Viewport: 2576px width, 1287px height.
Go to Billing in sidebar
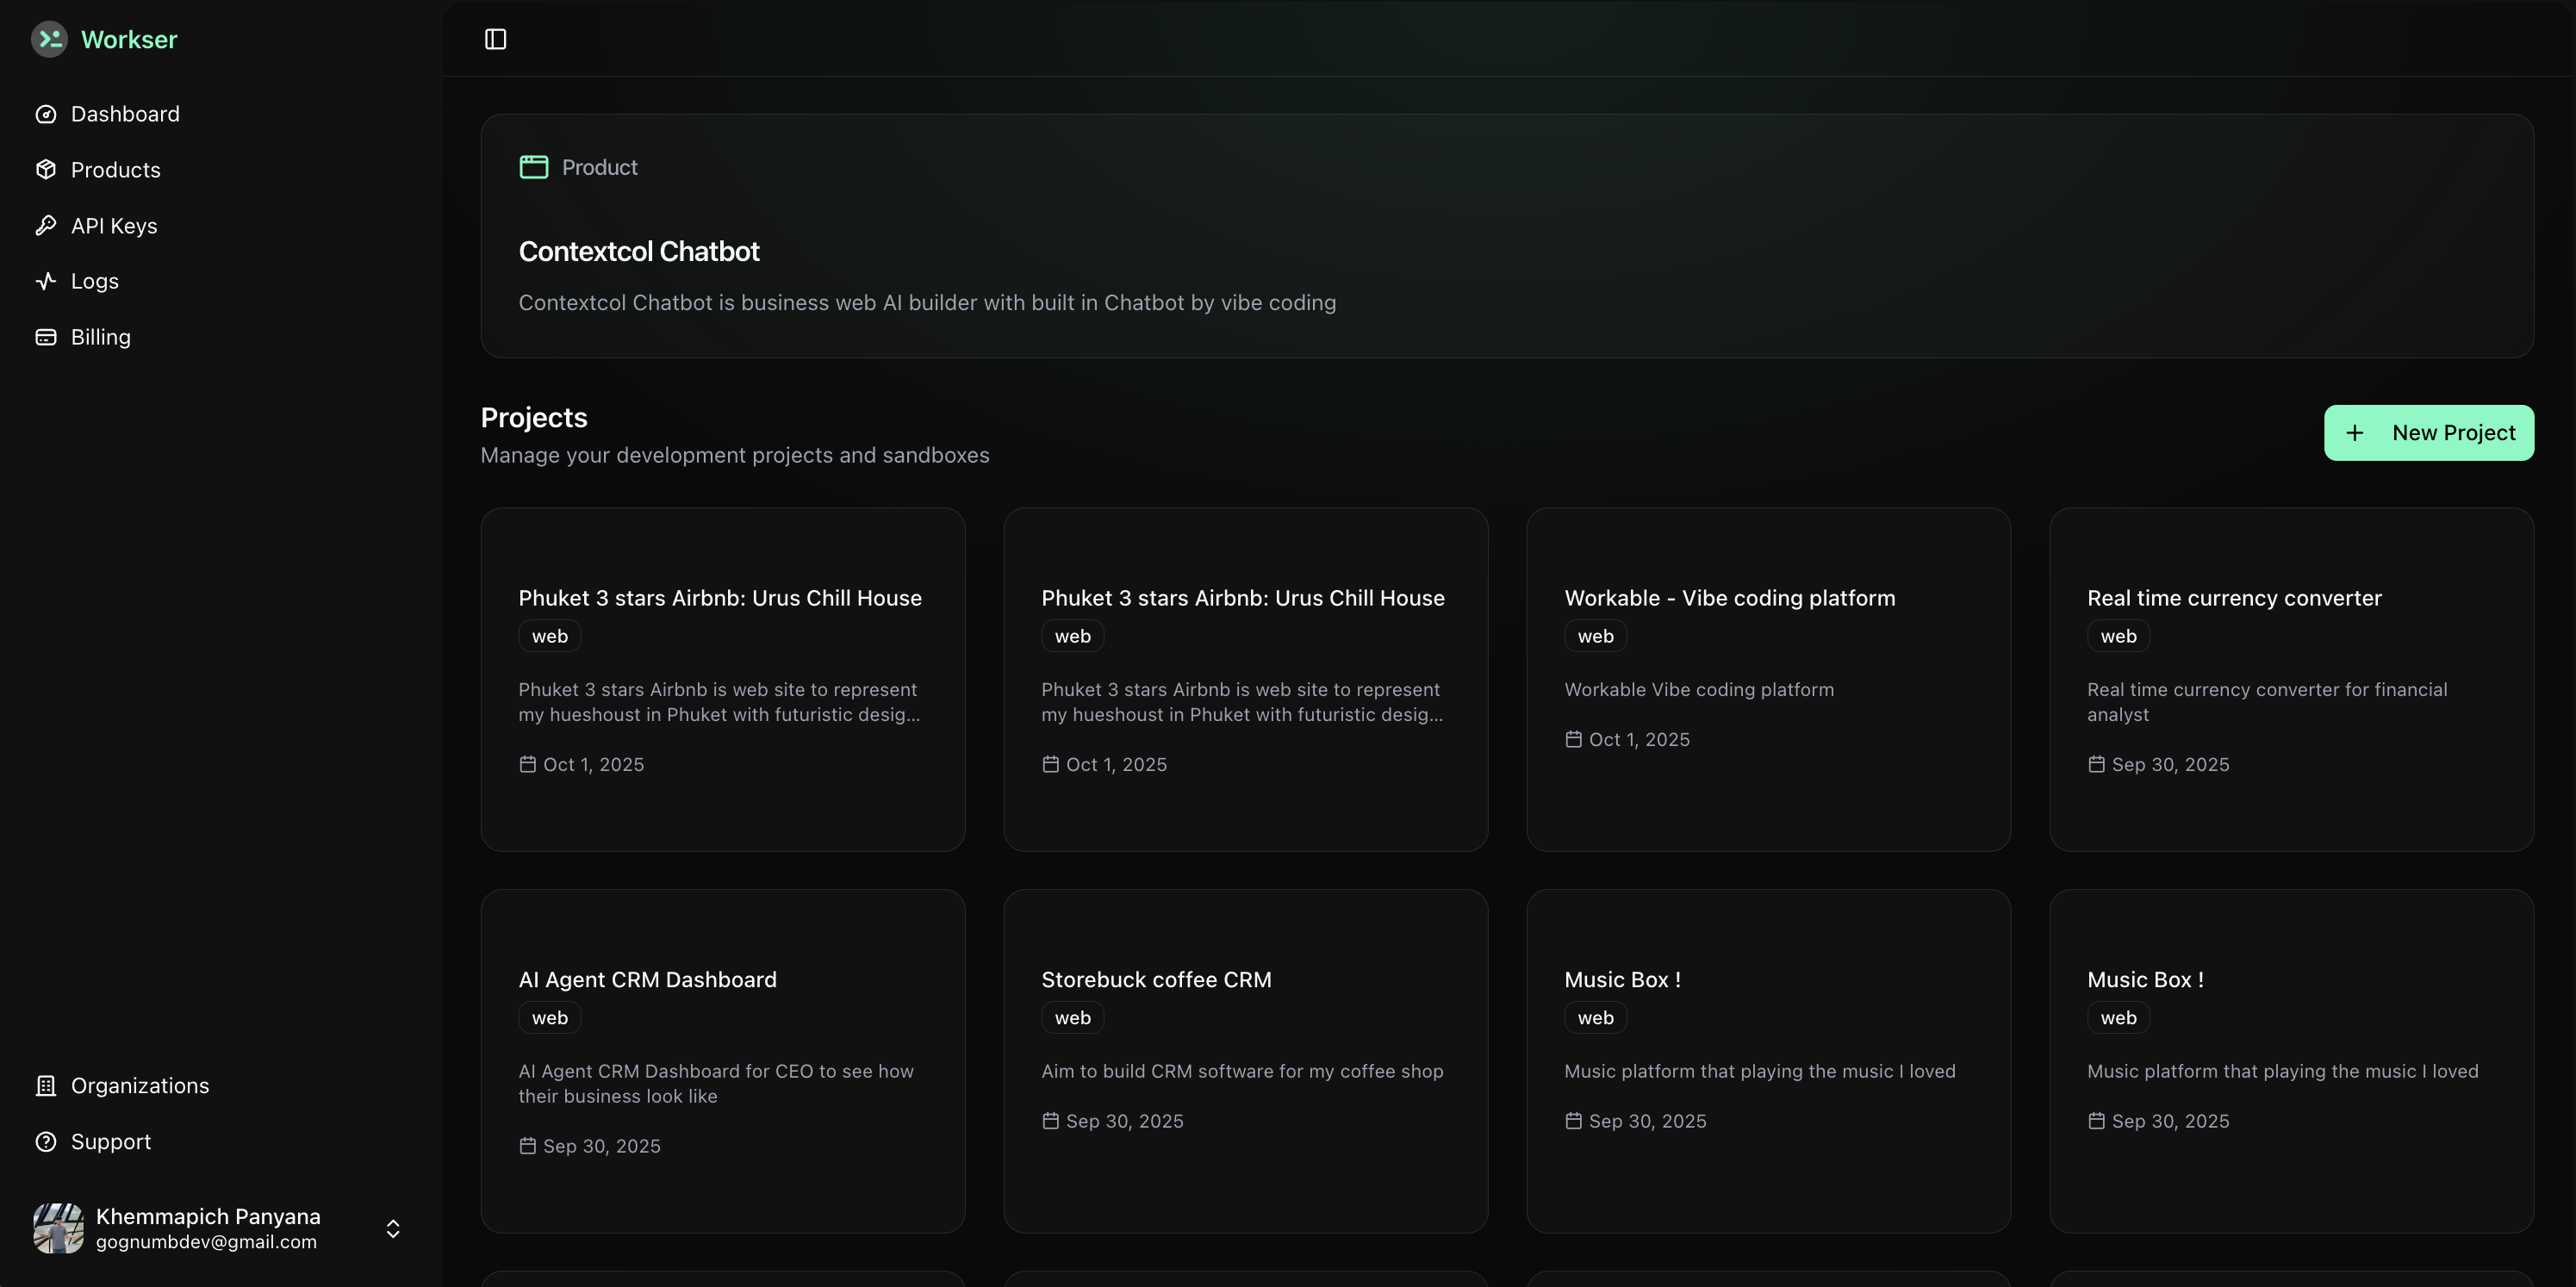tap(101, 337)
